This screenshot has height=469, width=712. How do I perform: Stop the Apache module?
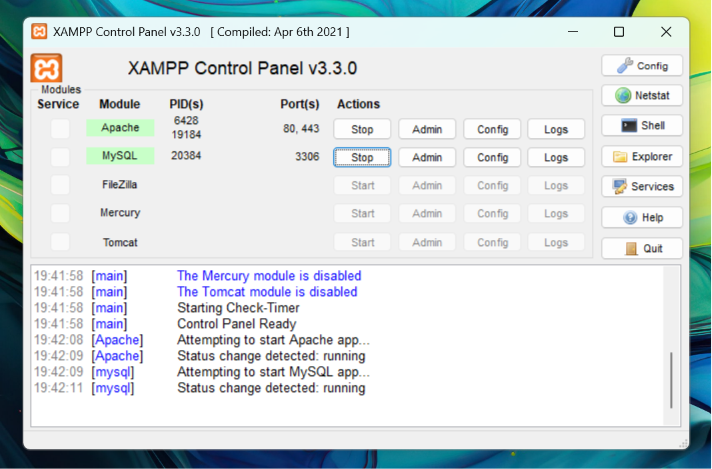coord(362,129)
